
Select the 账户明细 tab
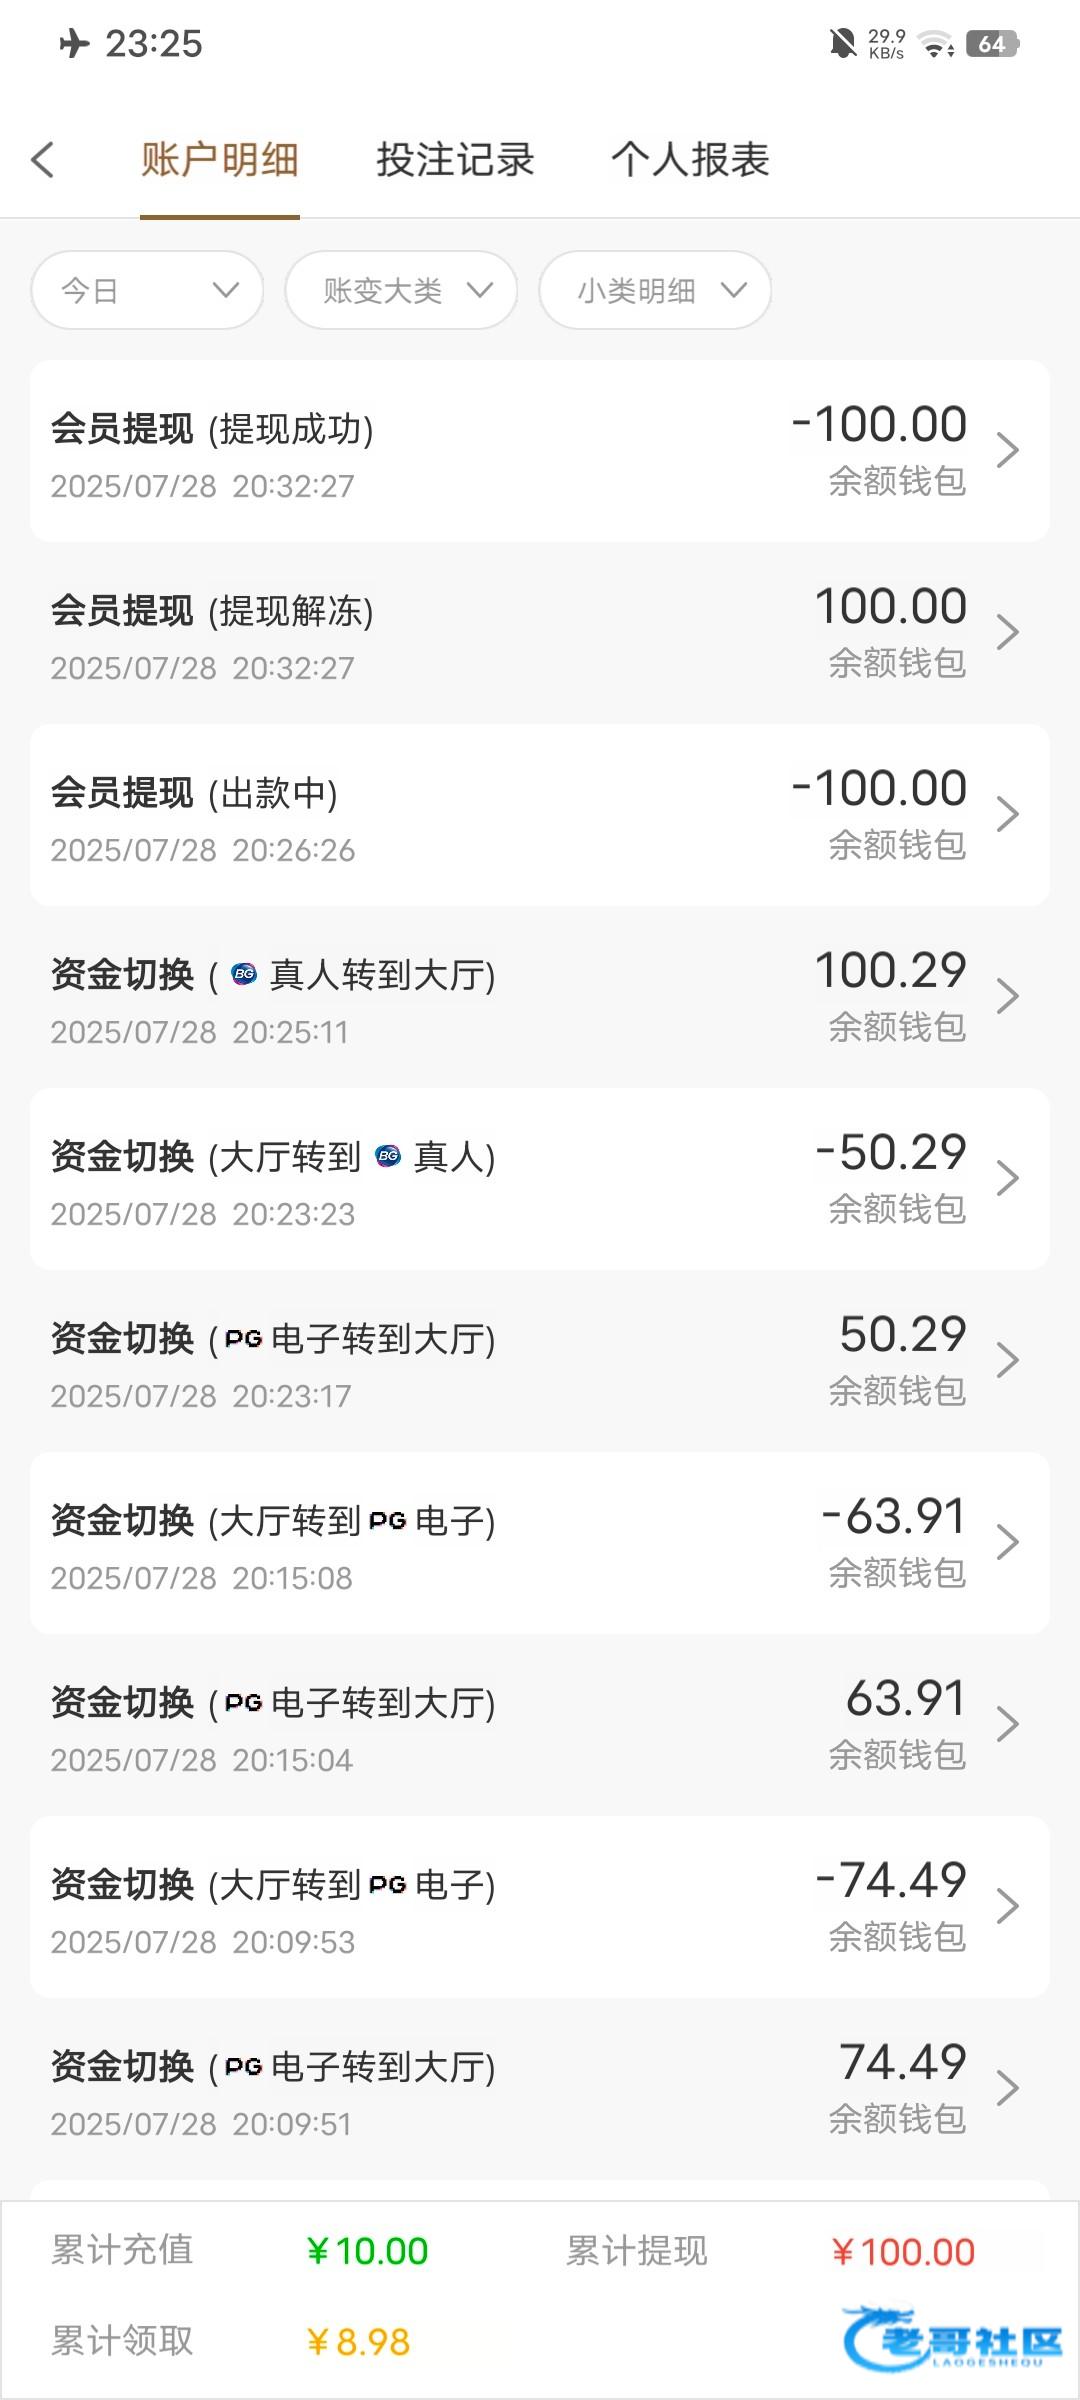(x=220, y=160)
